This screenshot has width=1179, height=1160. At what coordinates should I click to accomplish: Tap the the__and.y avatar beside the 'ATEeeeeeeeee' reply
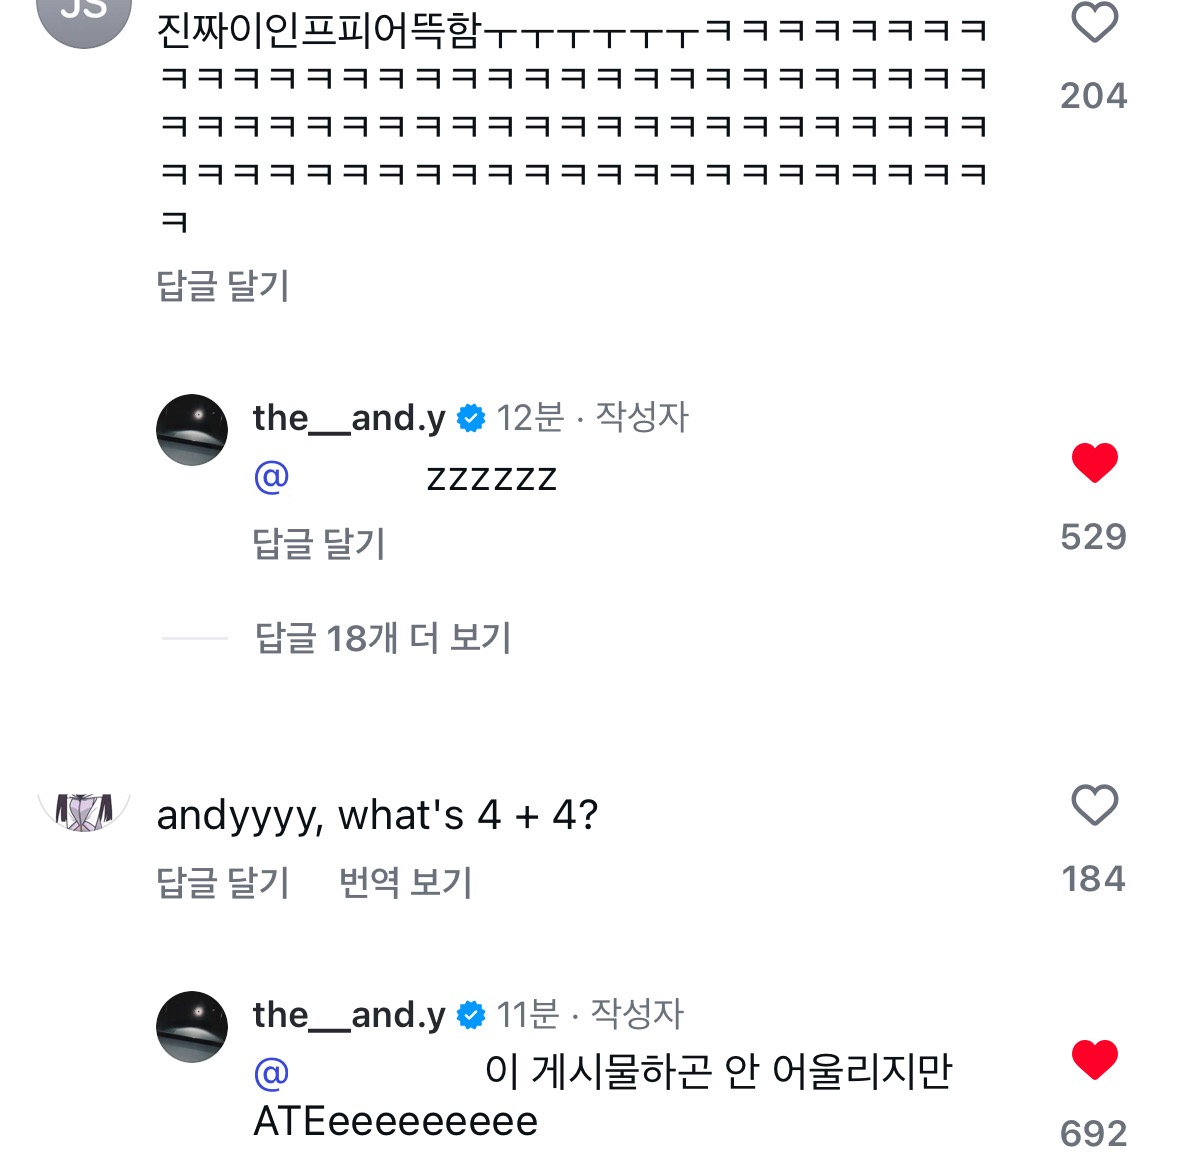[x=192, y=1027]
